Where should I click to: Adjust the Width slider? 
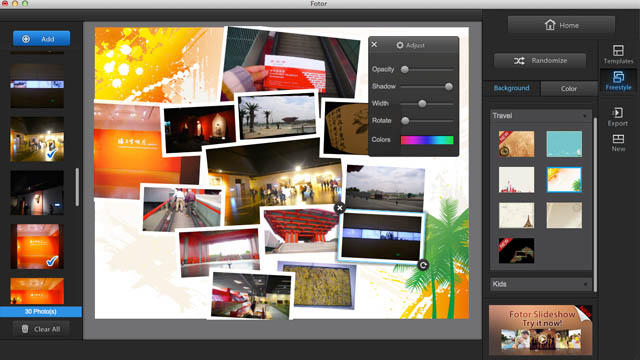coord(427,104)
